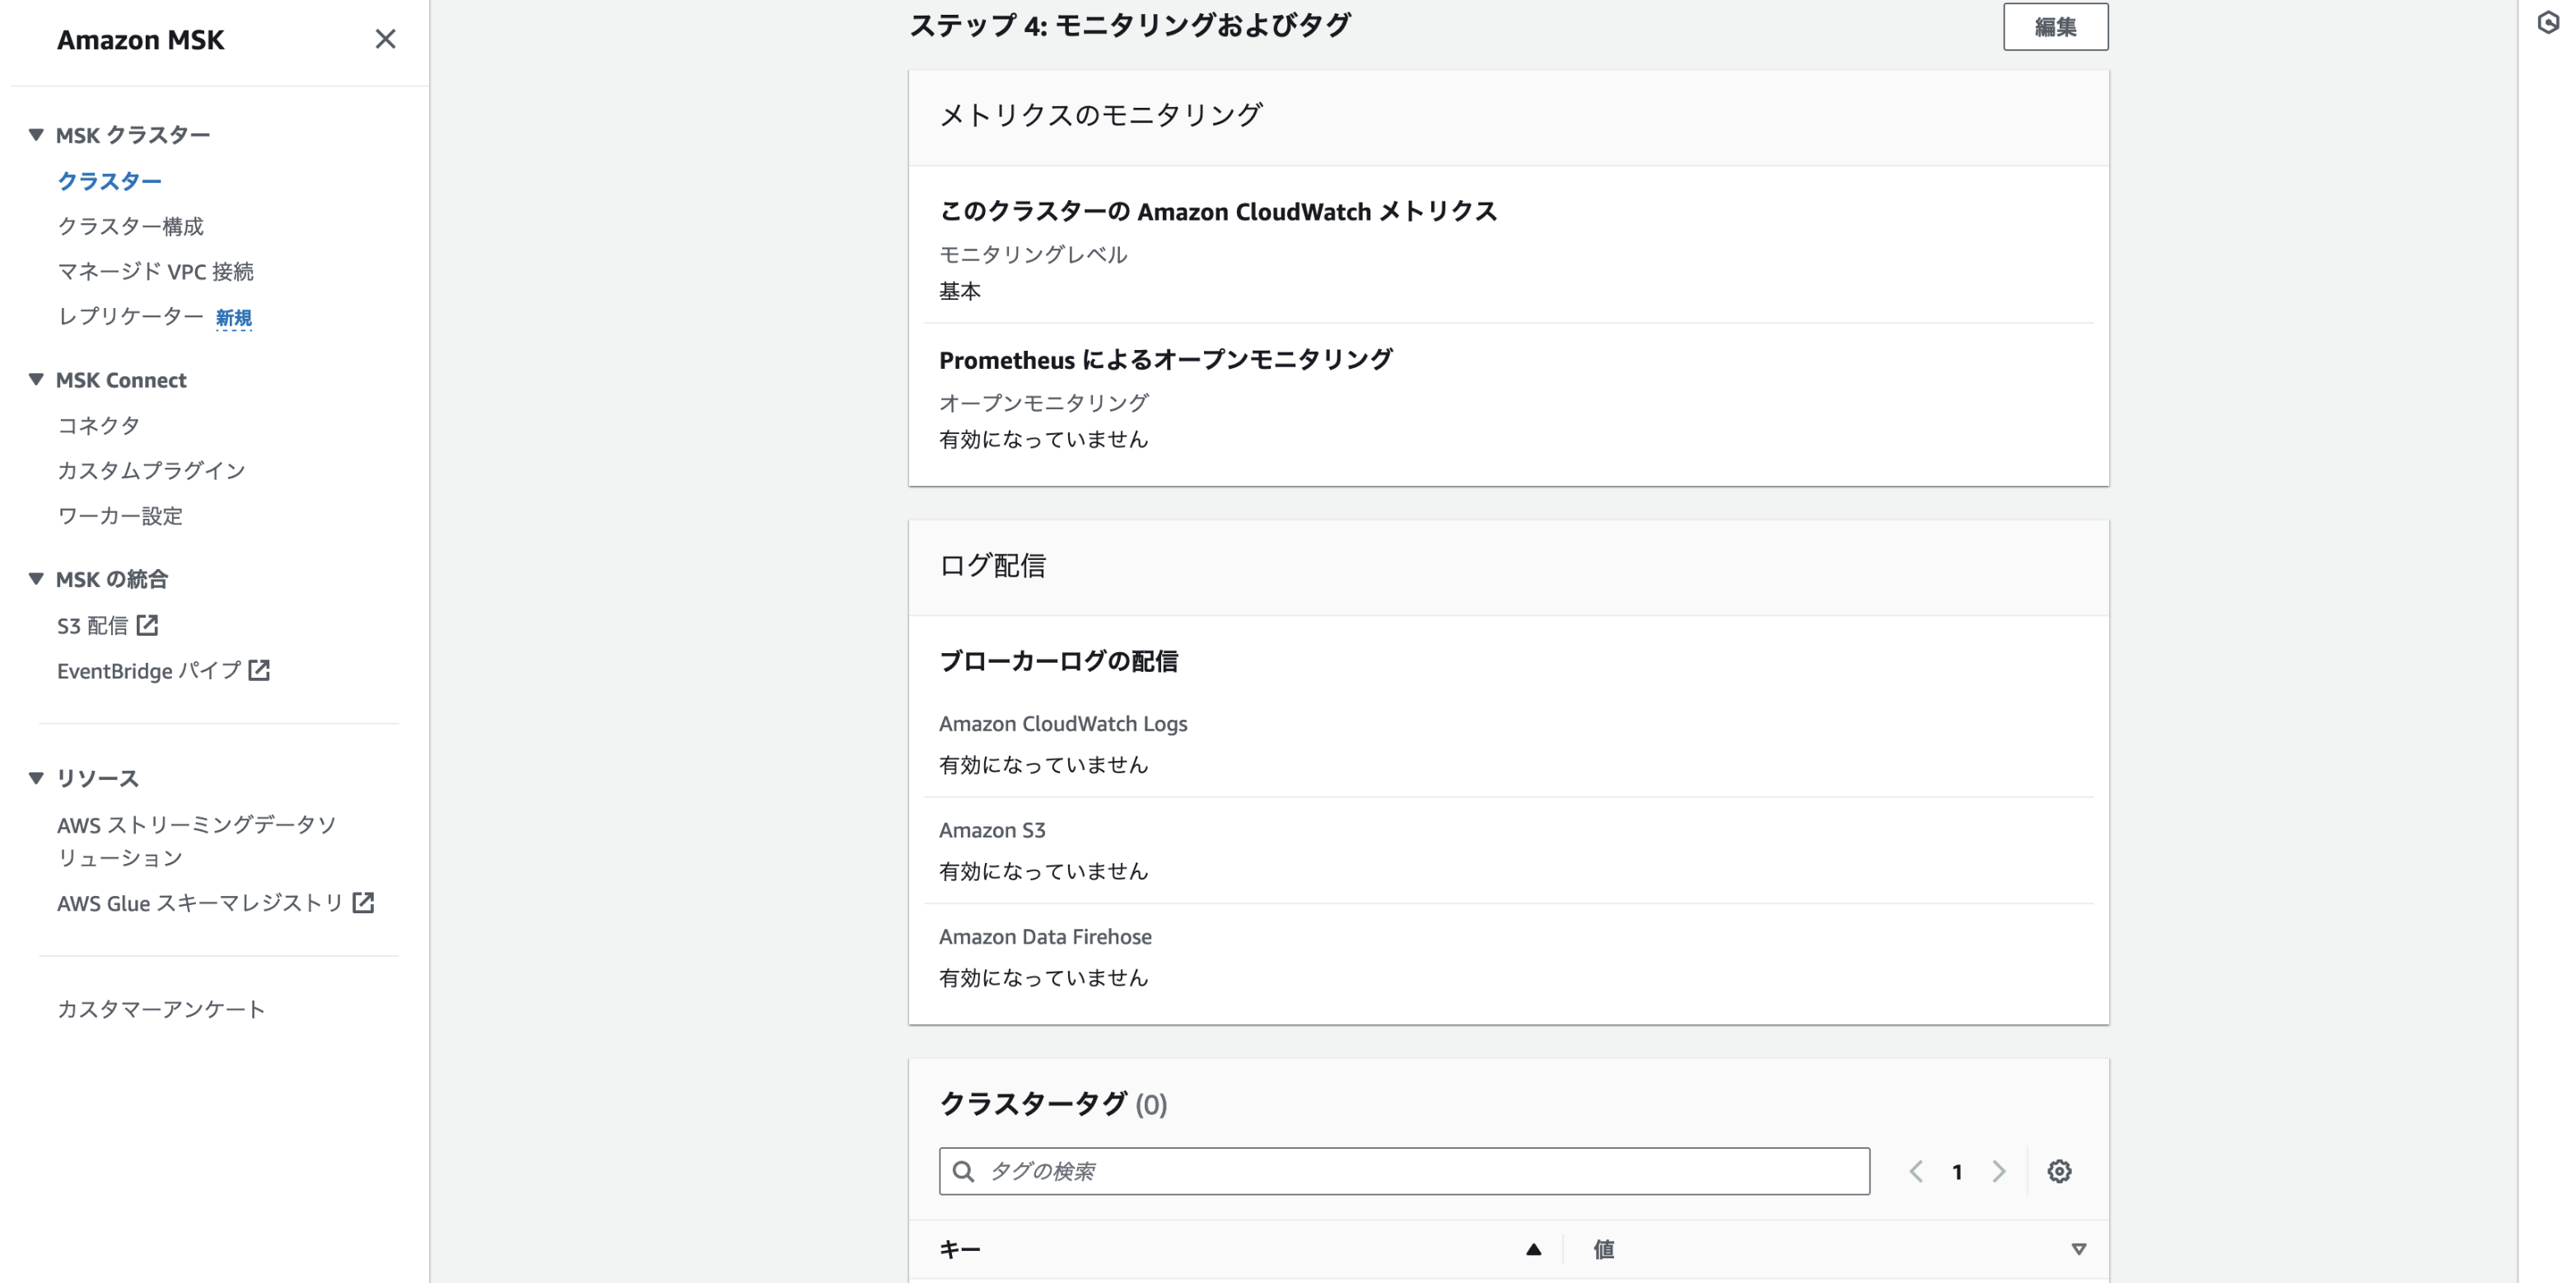Click the EventBridge パイプ external link icon
2576x1283 pixels.
coord(259,670)
